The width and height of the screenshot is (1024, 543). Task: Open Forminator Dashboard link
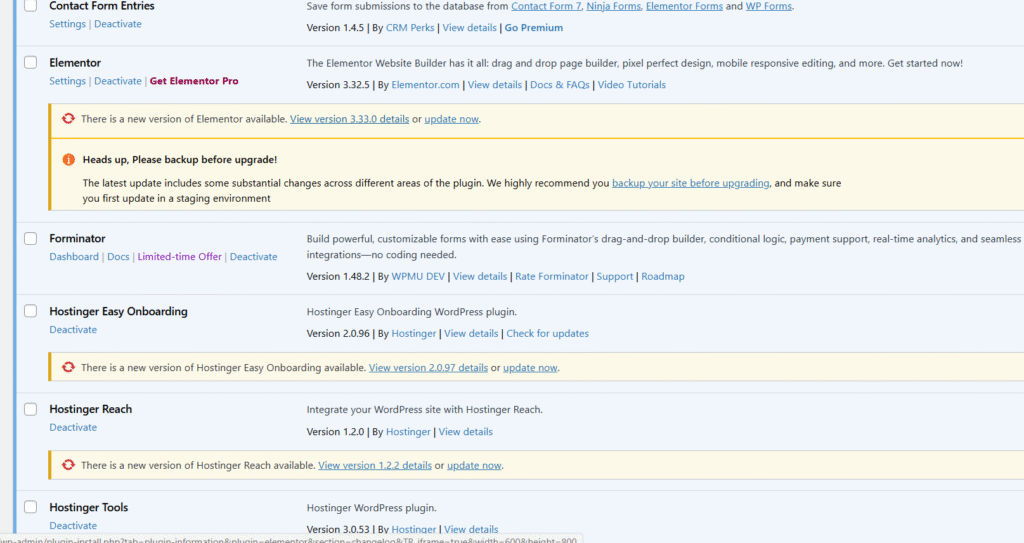74,257
